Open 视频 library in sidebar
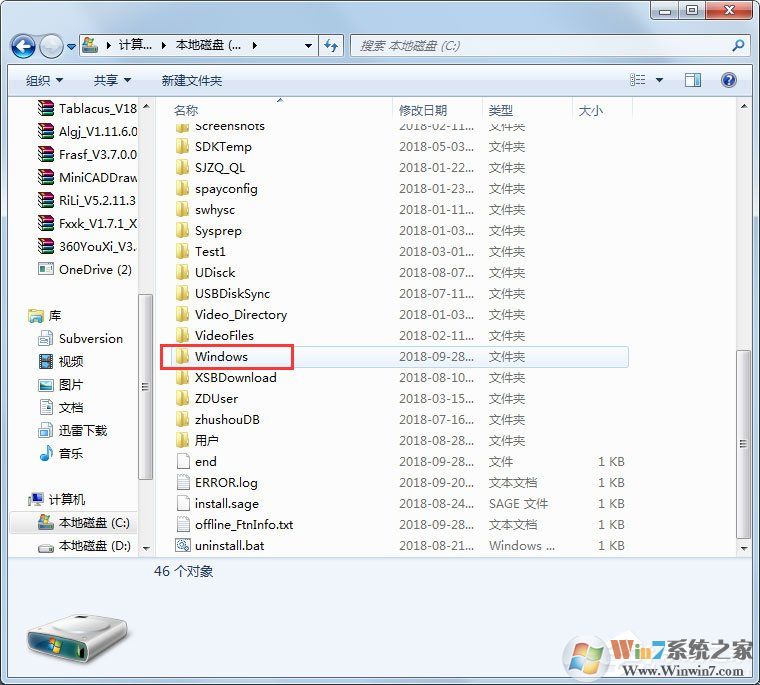Image resolution: width=760 pixels, height=685 pixels. point(61,361)
